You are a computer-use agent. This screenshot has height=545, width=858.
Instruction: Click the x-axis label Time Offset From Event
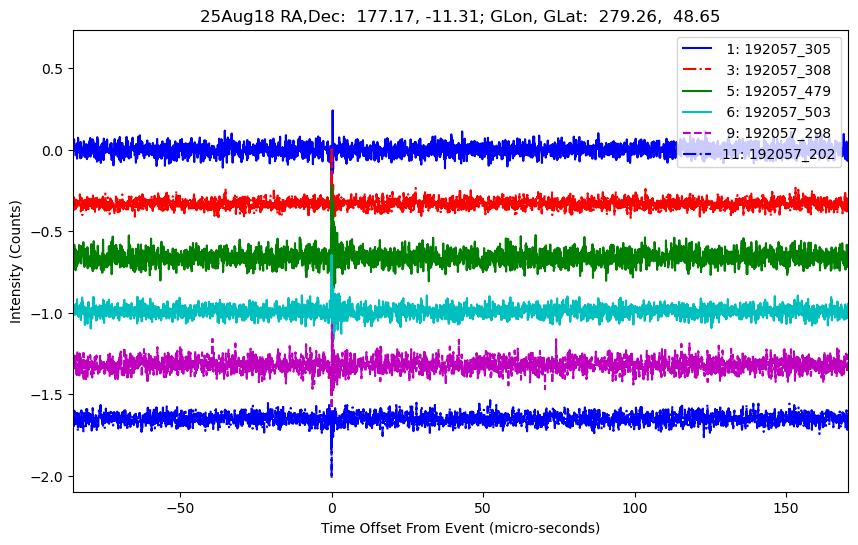[x=460, y=528]
